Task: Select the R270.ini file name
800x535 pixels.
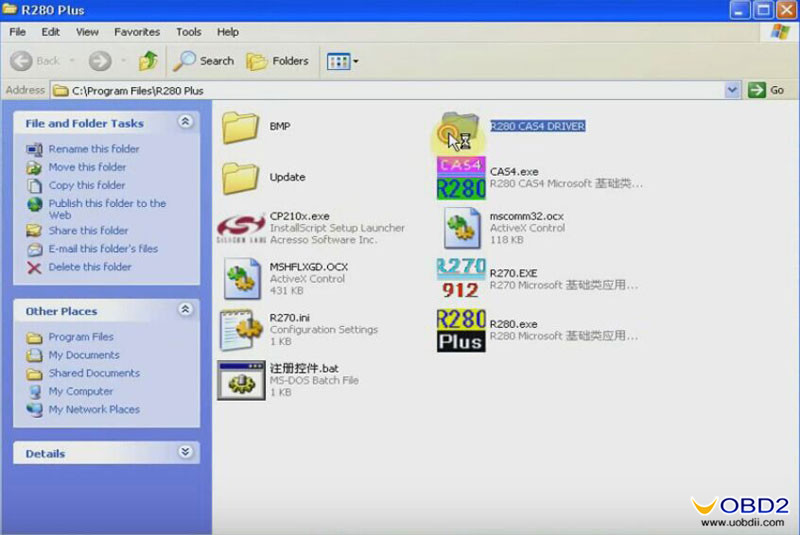Action: click(289, 318)
